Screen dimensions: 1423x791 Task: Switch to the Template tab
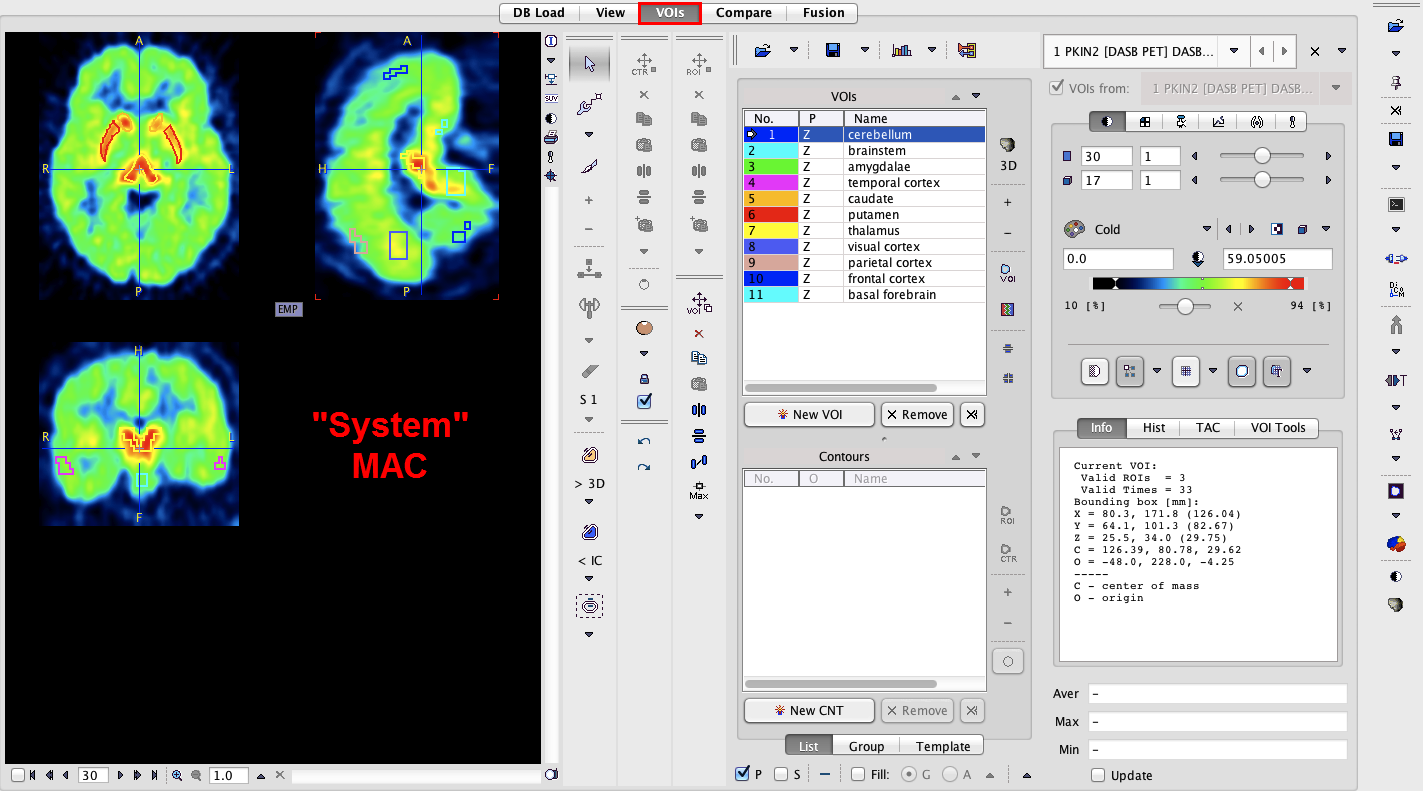click(x=943, y=746)
